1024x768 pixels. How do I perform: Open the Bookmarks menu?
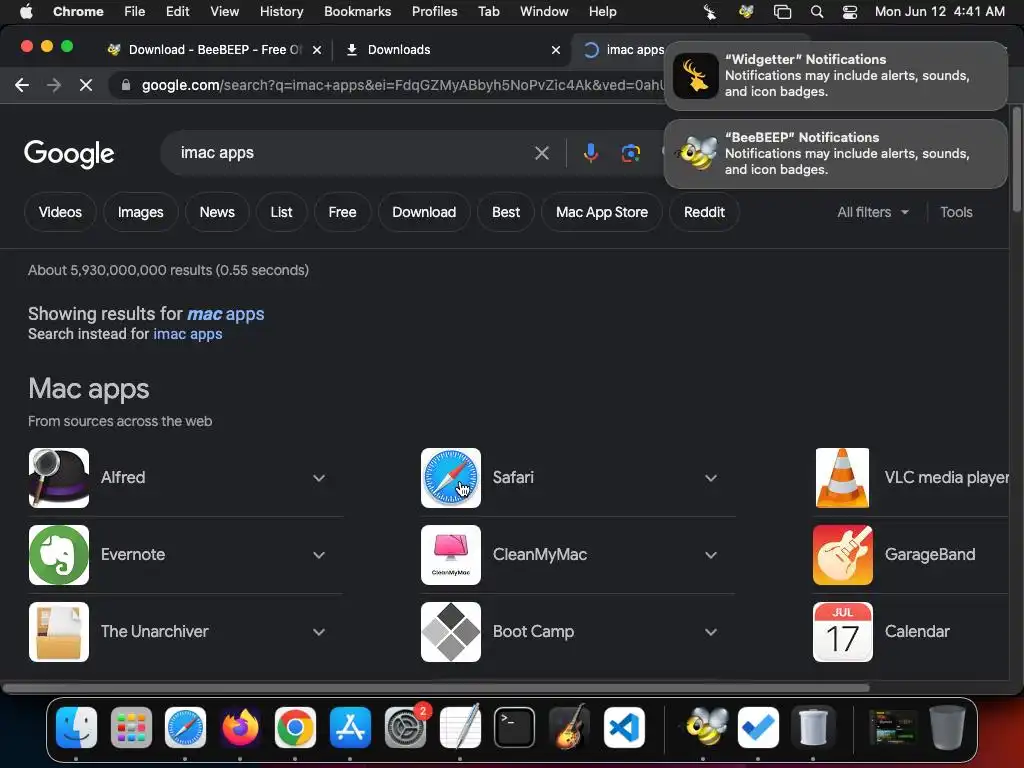(x=357, y=12)
